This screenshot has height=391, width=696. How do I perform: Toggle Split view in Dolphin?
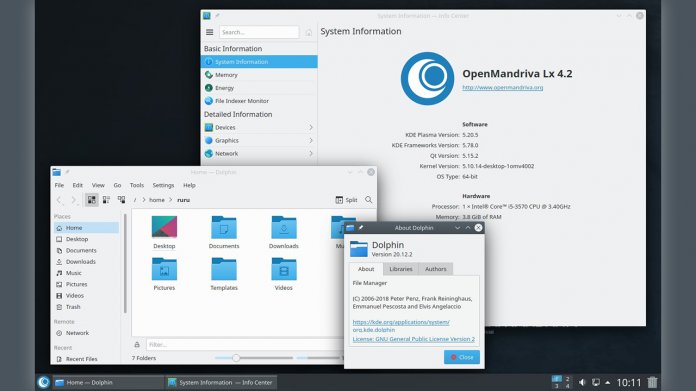coord(346,200)
